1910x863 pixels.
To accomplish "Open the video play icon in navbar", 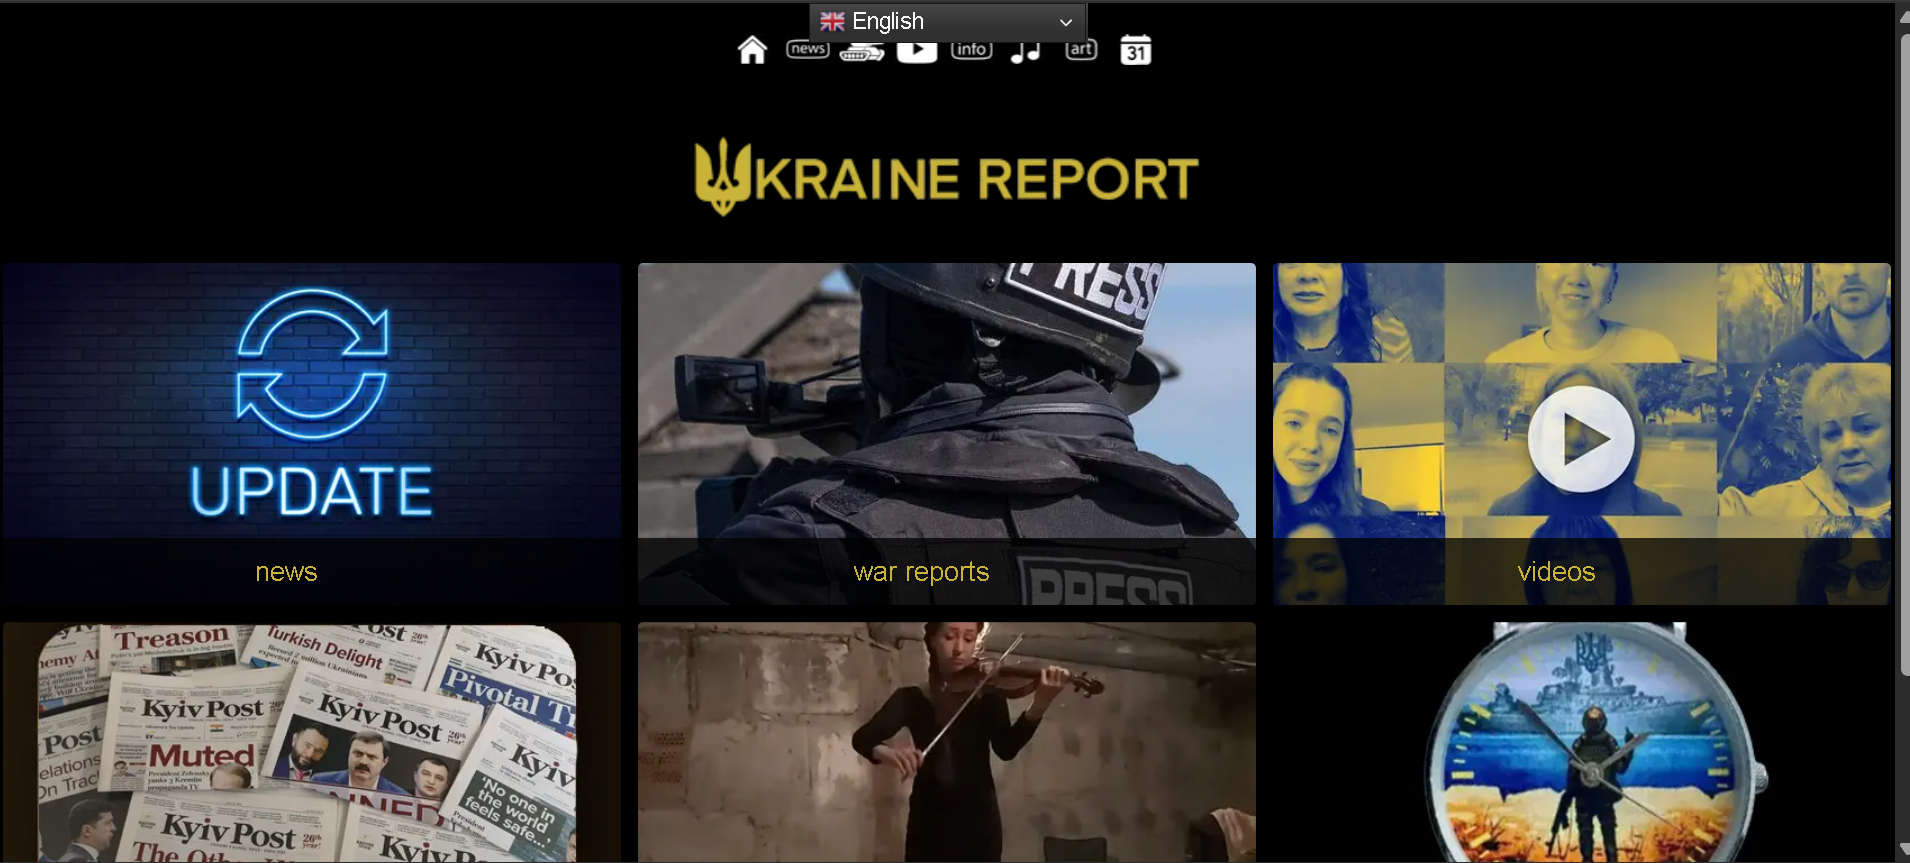I will [x=916, y=52].
